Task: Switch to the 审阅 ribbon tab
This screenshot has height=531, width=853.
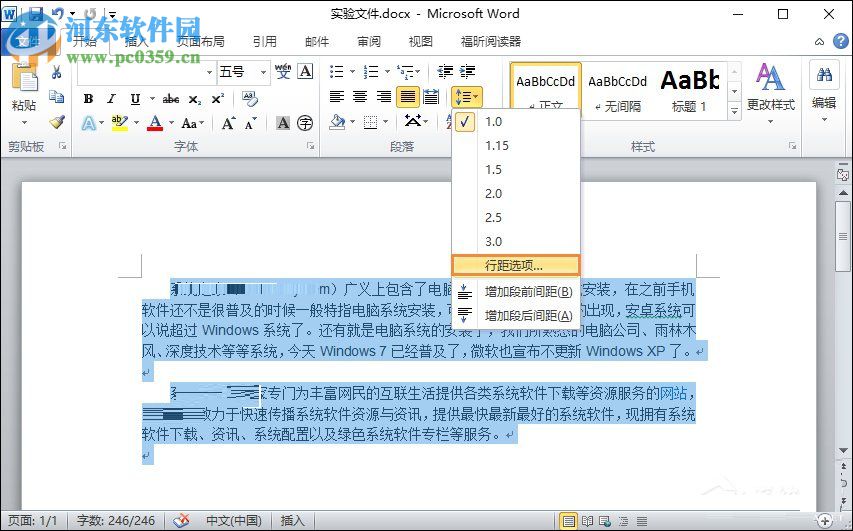Action: [x=369, y=41]
